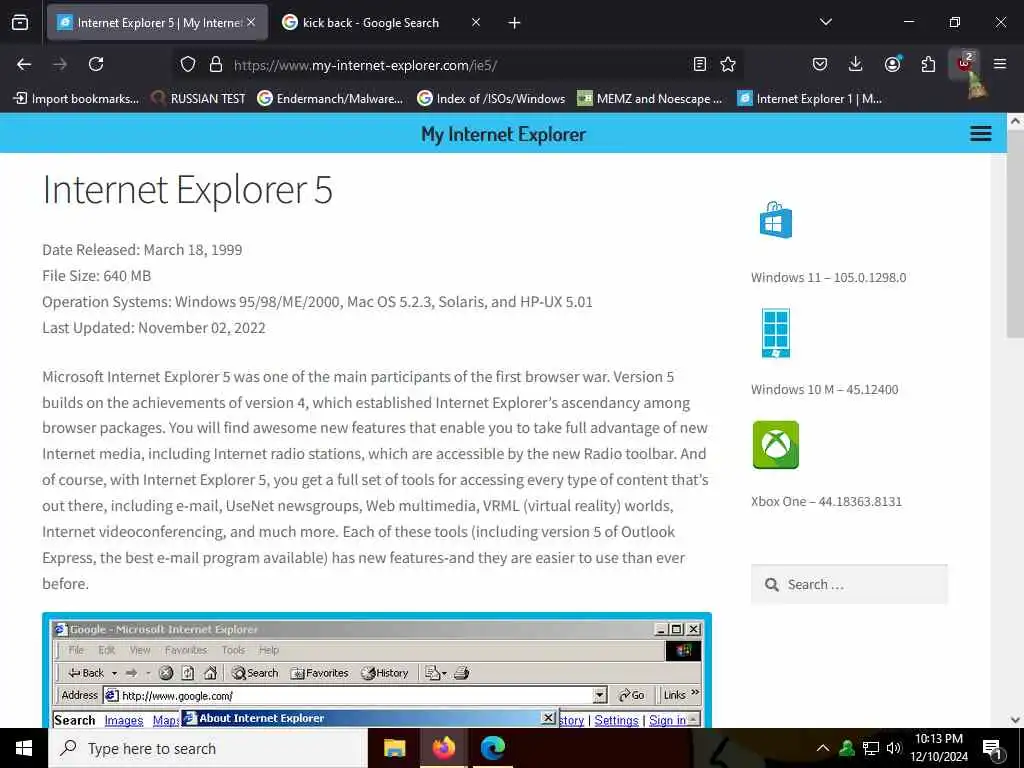Click the network tray icon
1024x768 pixels.
click(x=871, y=748)
